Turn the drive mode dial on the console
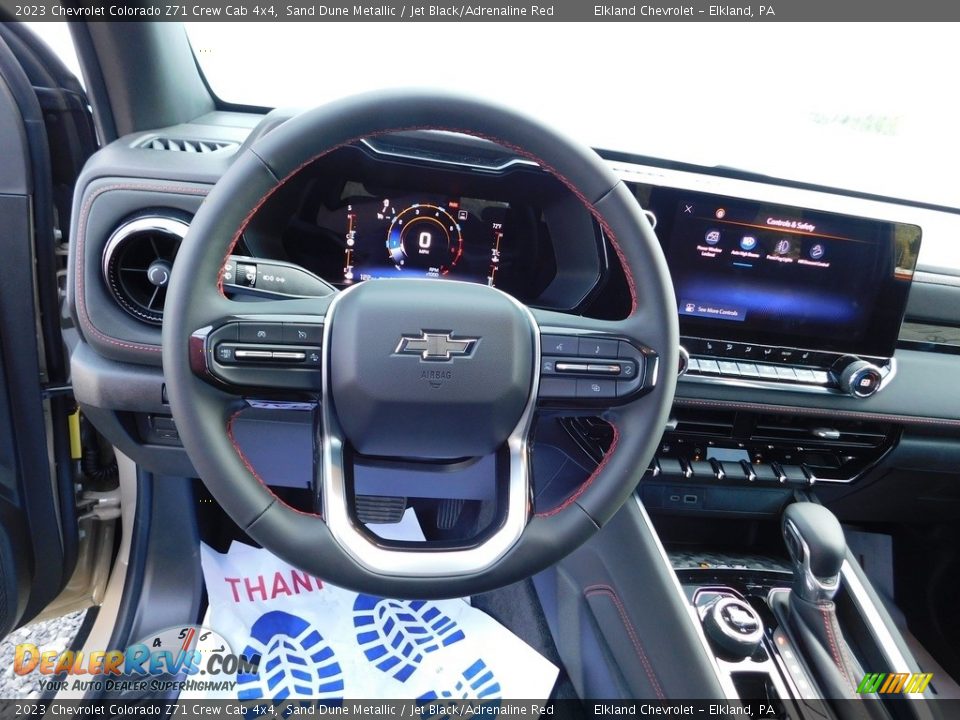 coord(732,624)
